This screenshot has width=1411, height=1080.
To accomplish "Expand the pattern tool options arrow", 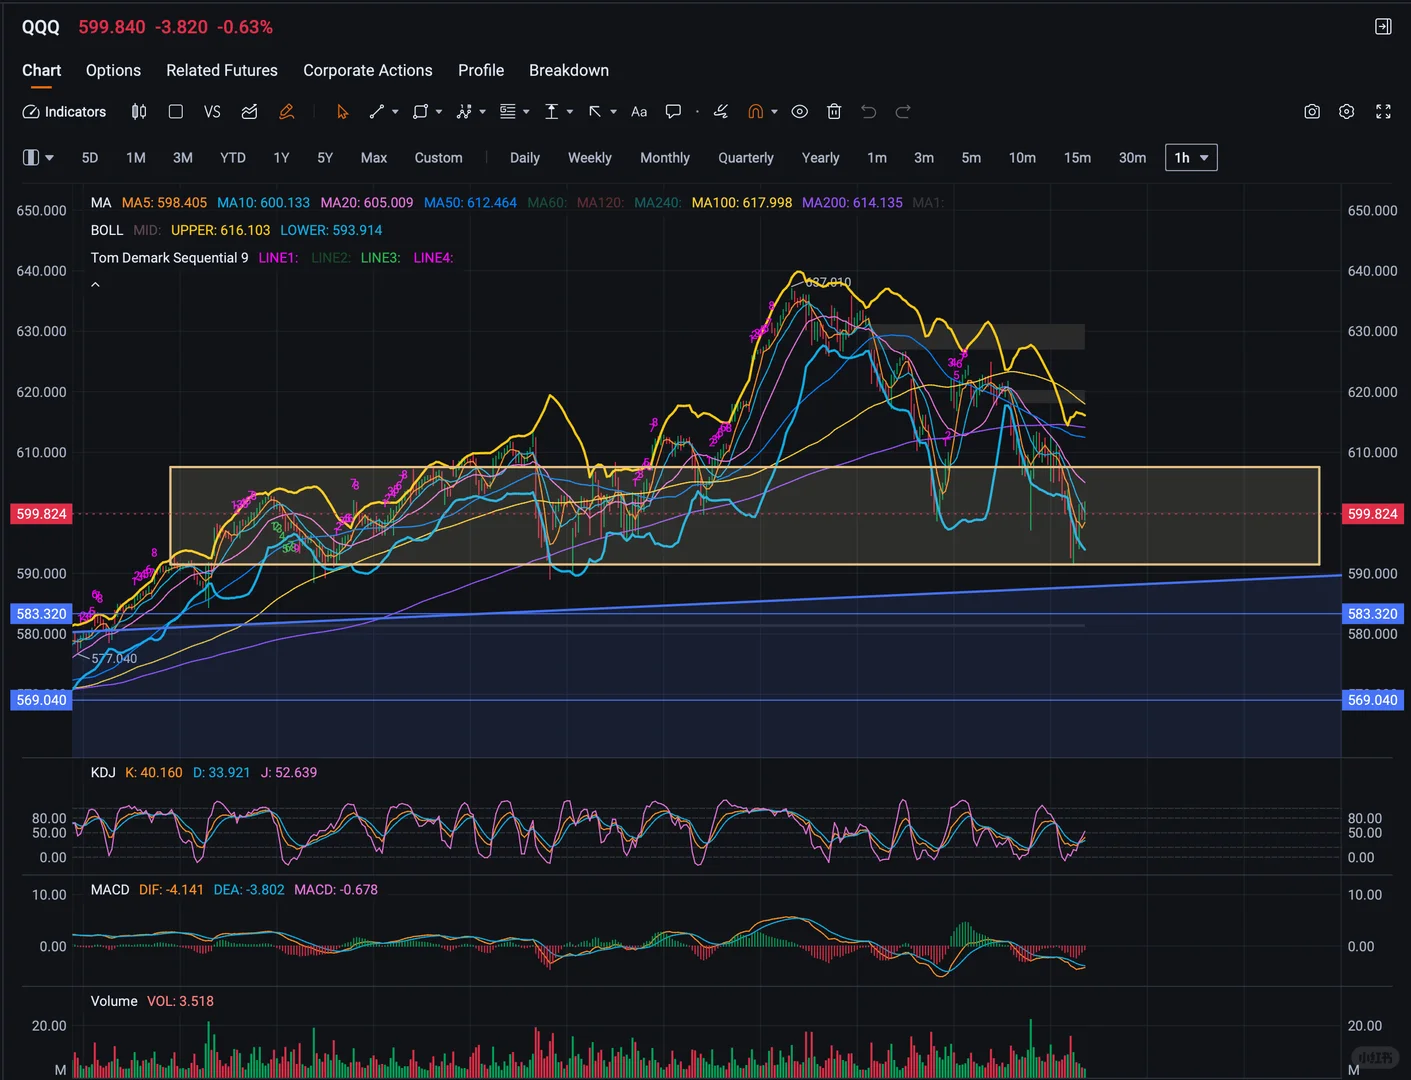I will point(482,112).
